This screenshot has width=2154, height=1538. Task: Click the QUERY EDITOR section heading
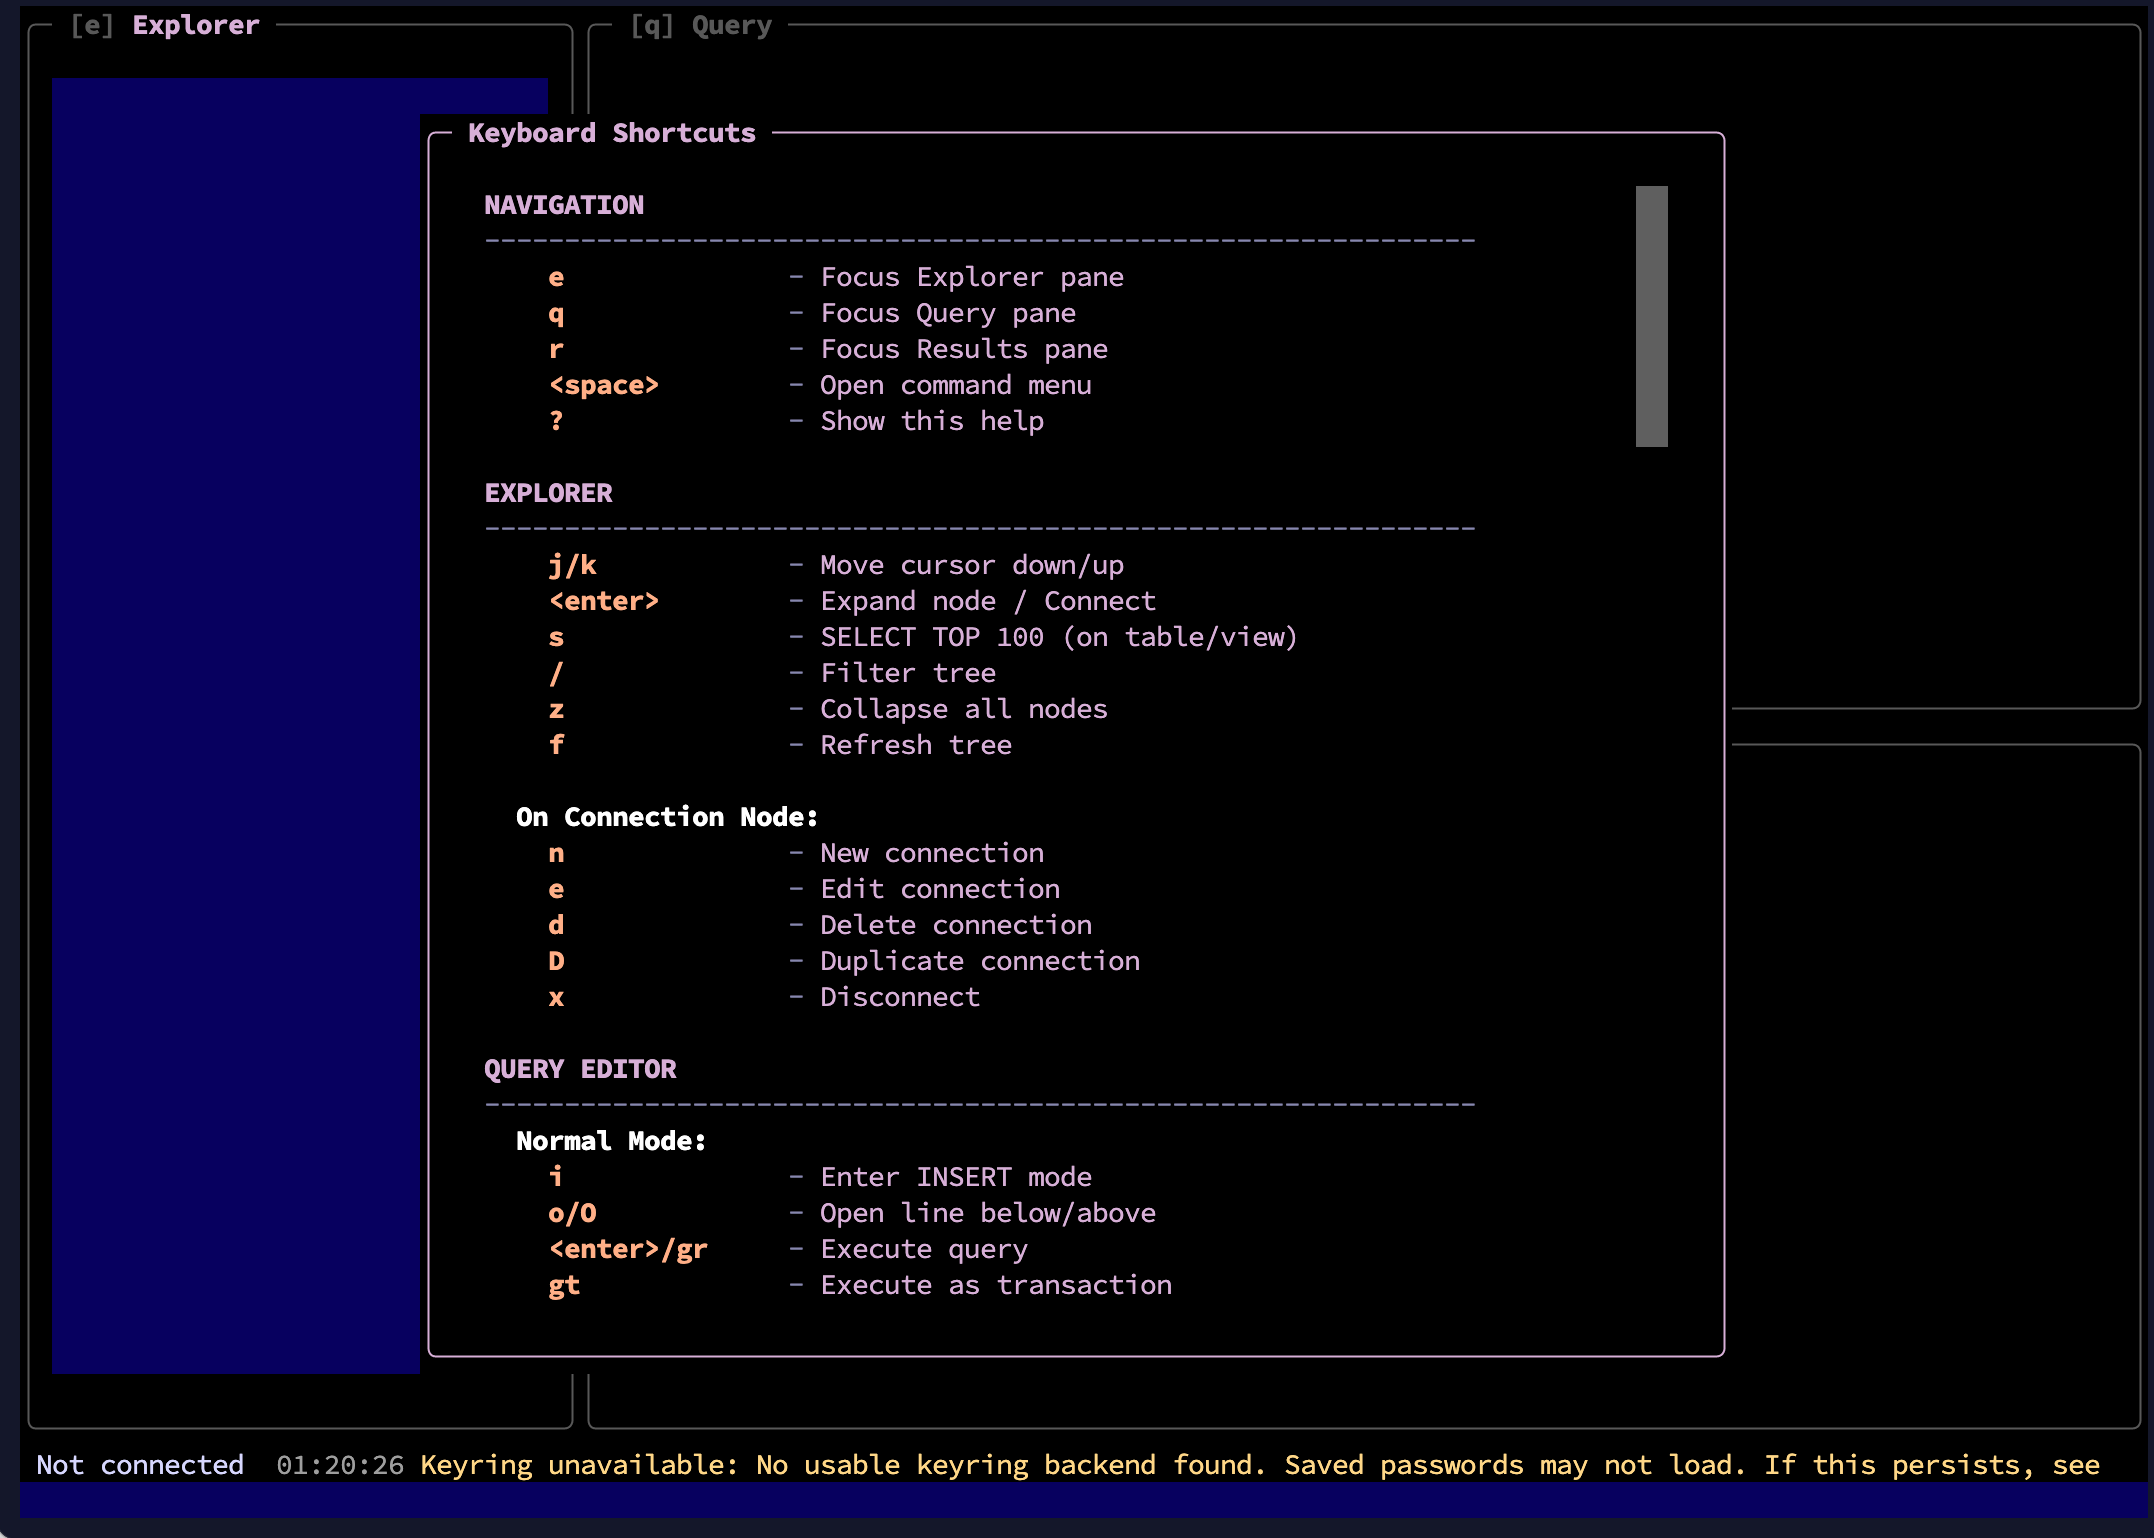tap(580, 1069)
